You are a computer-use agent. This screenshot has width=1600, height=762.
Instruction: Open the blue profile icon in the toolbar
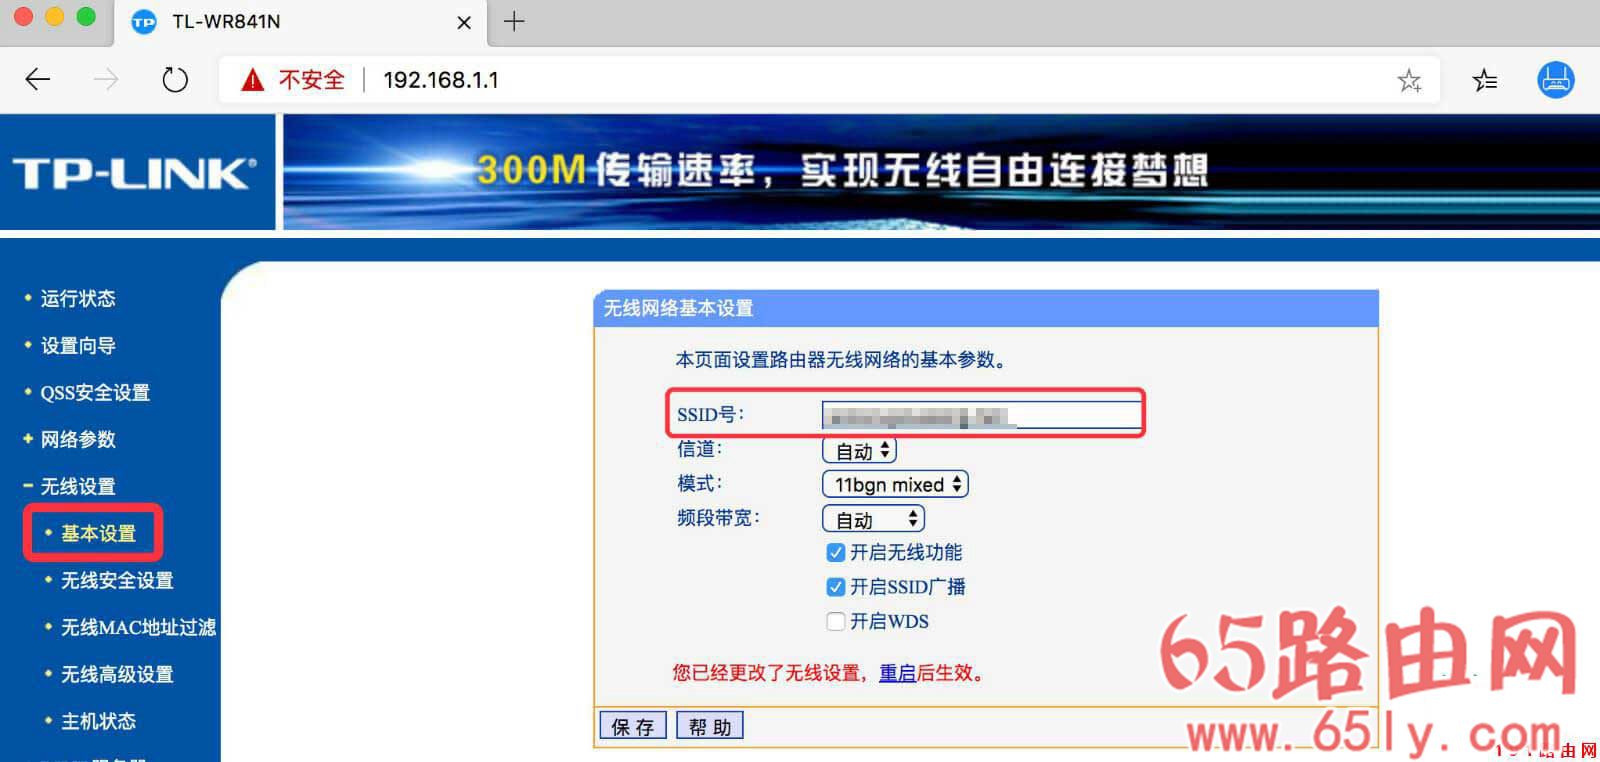pos(1555,79)
